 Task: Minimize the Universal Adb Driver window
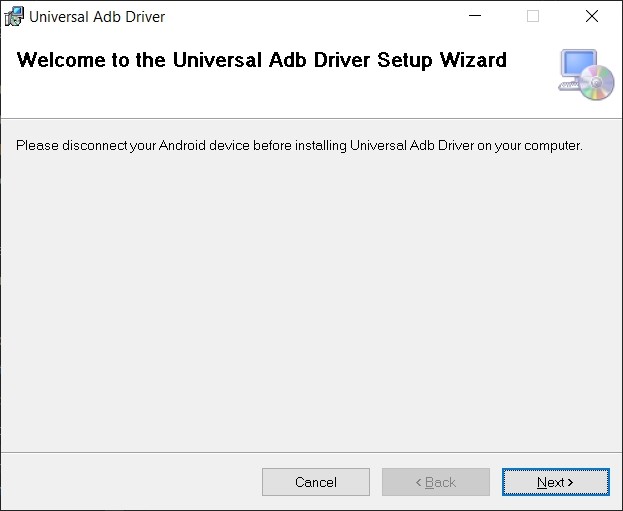pos(475,16)
